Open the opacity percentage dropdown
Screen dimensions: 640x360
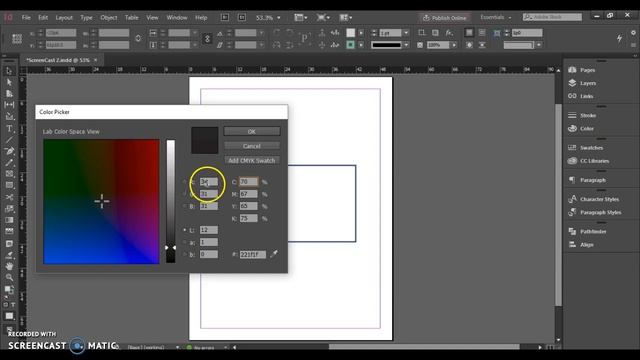coord(454,45)
